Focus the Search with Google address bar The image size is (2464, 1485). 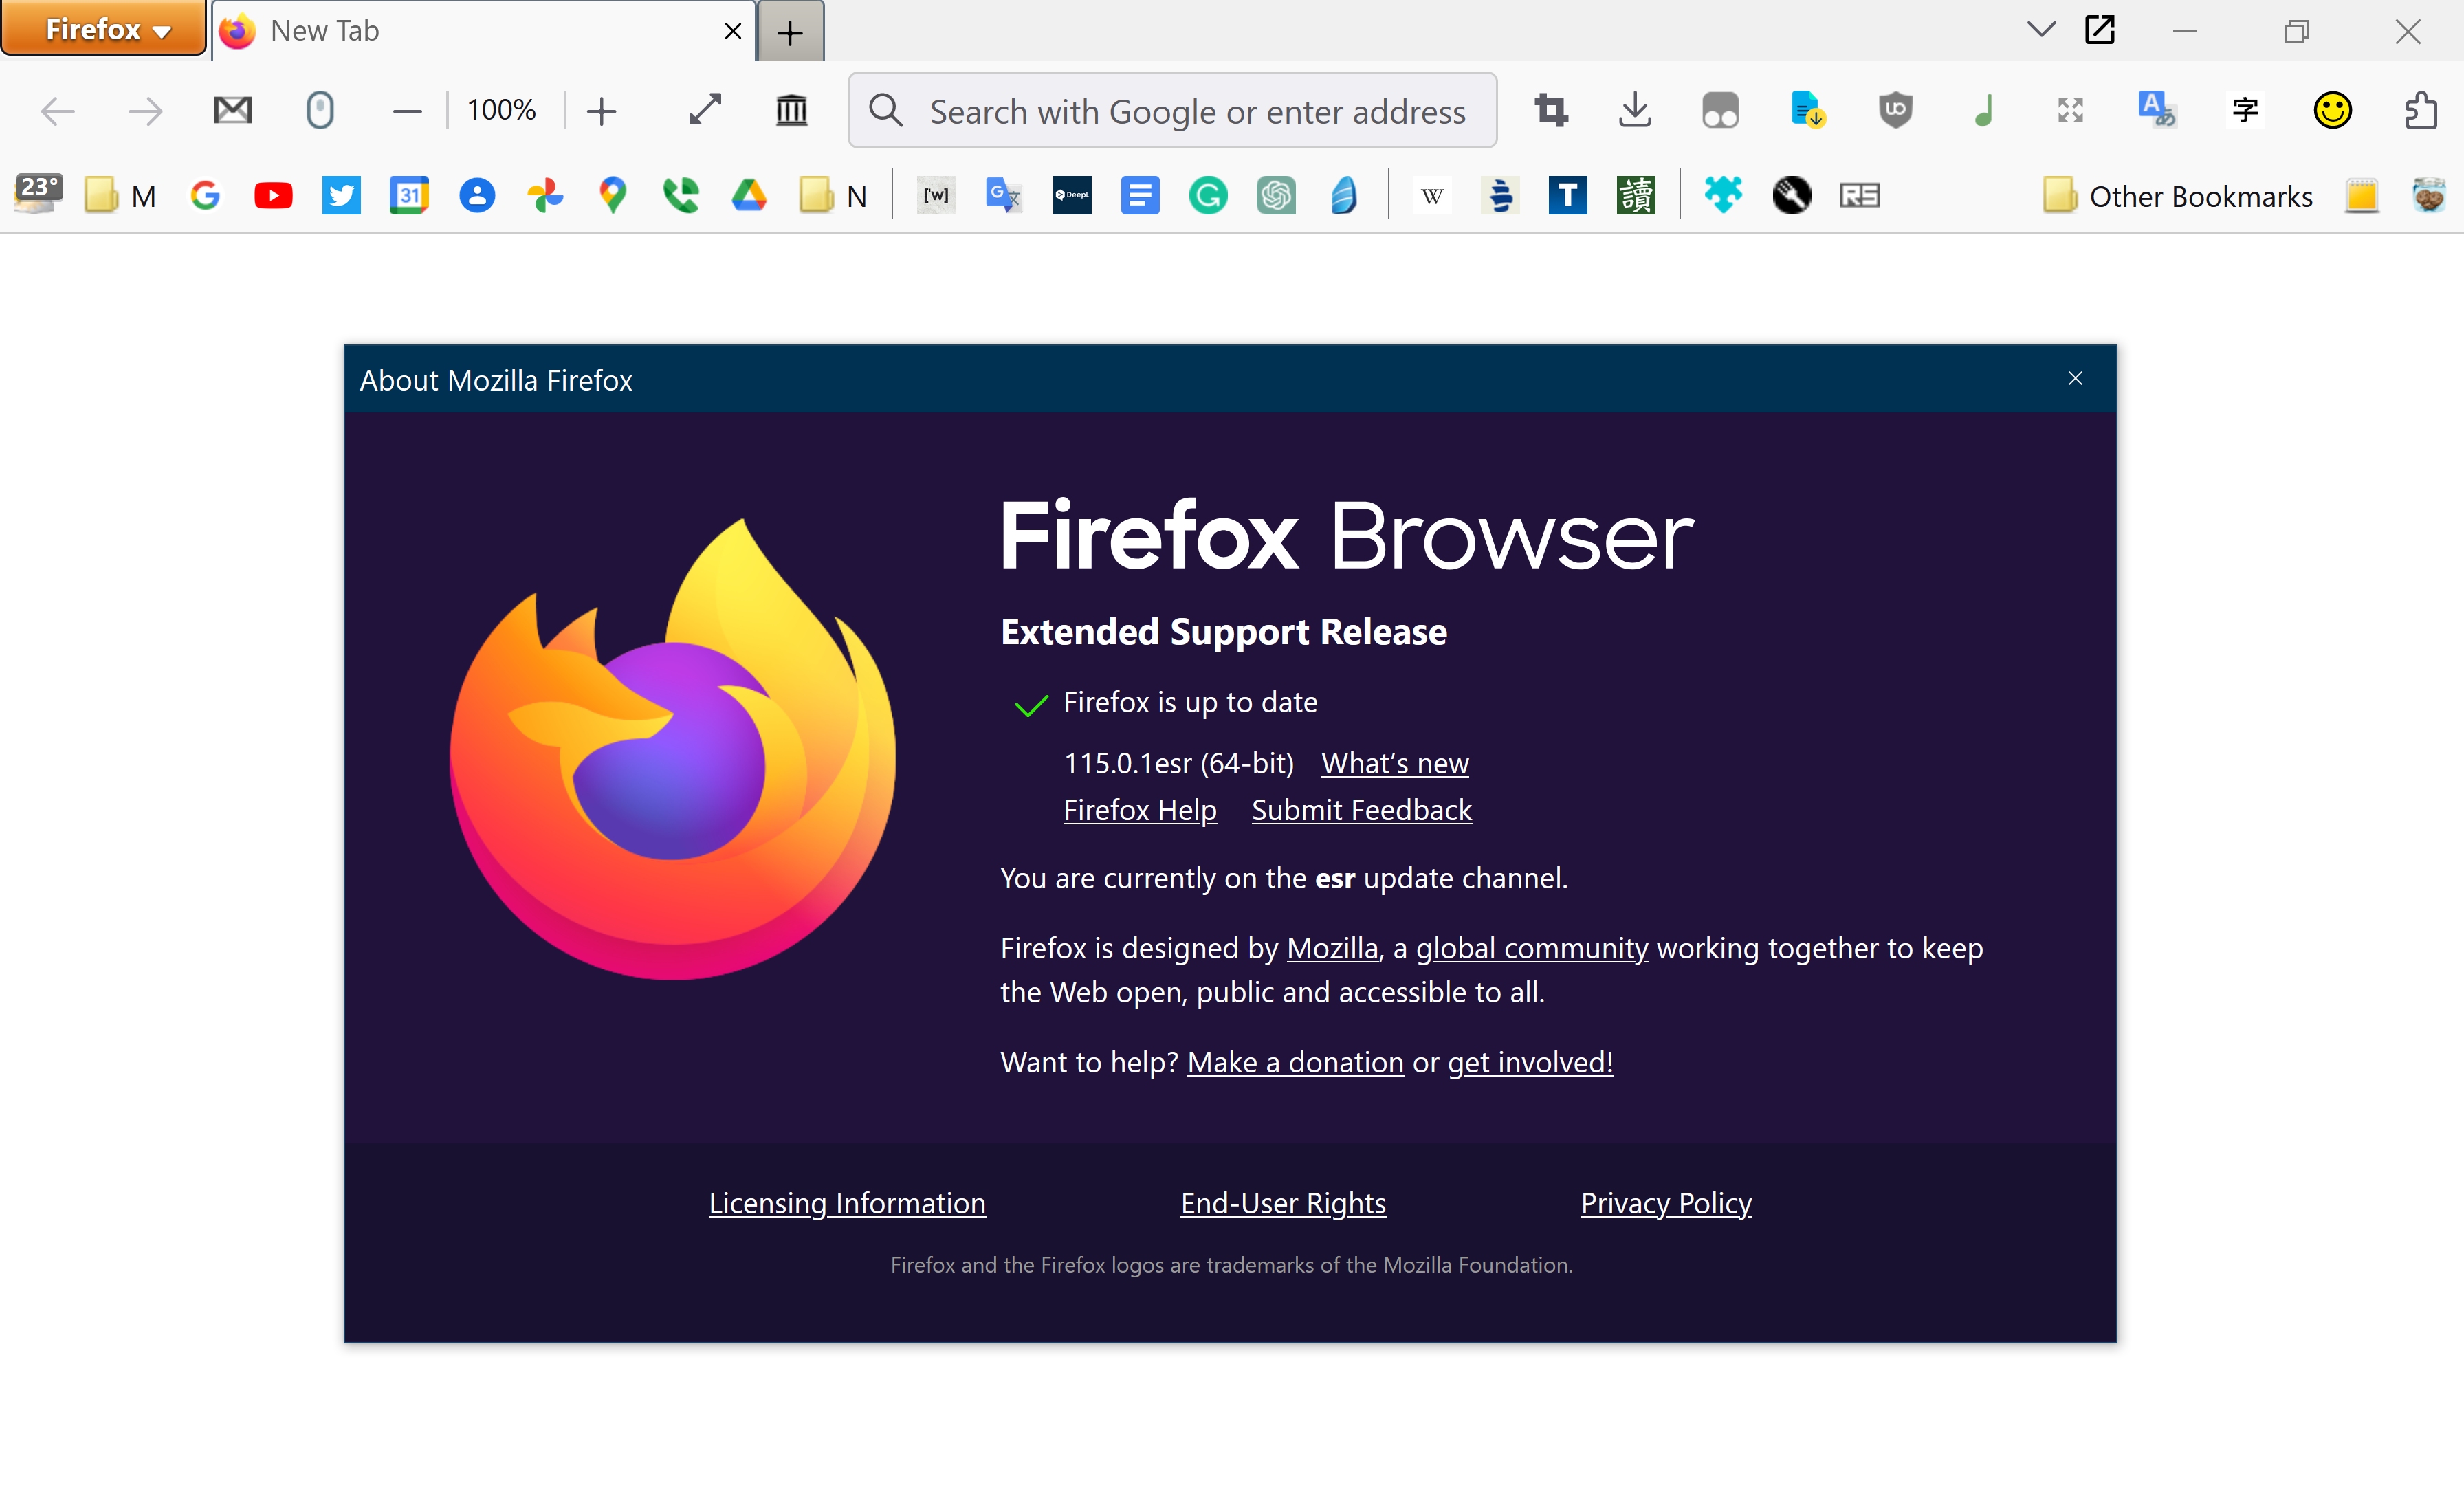click(x=1172, y=111)
